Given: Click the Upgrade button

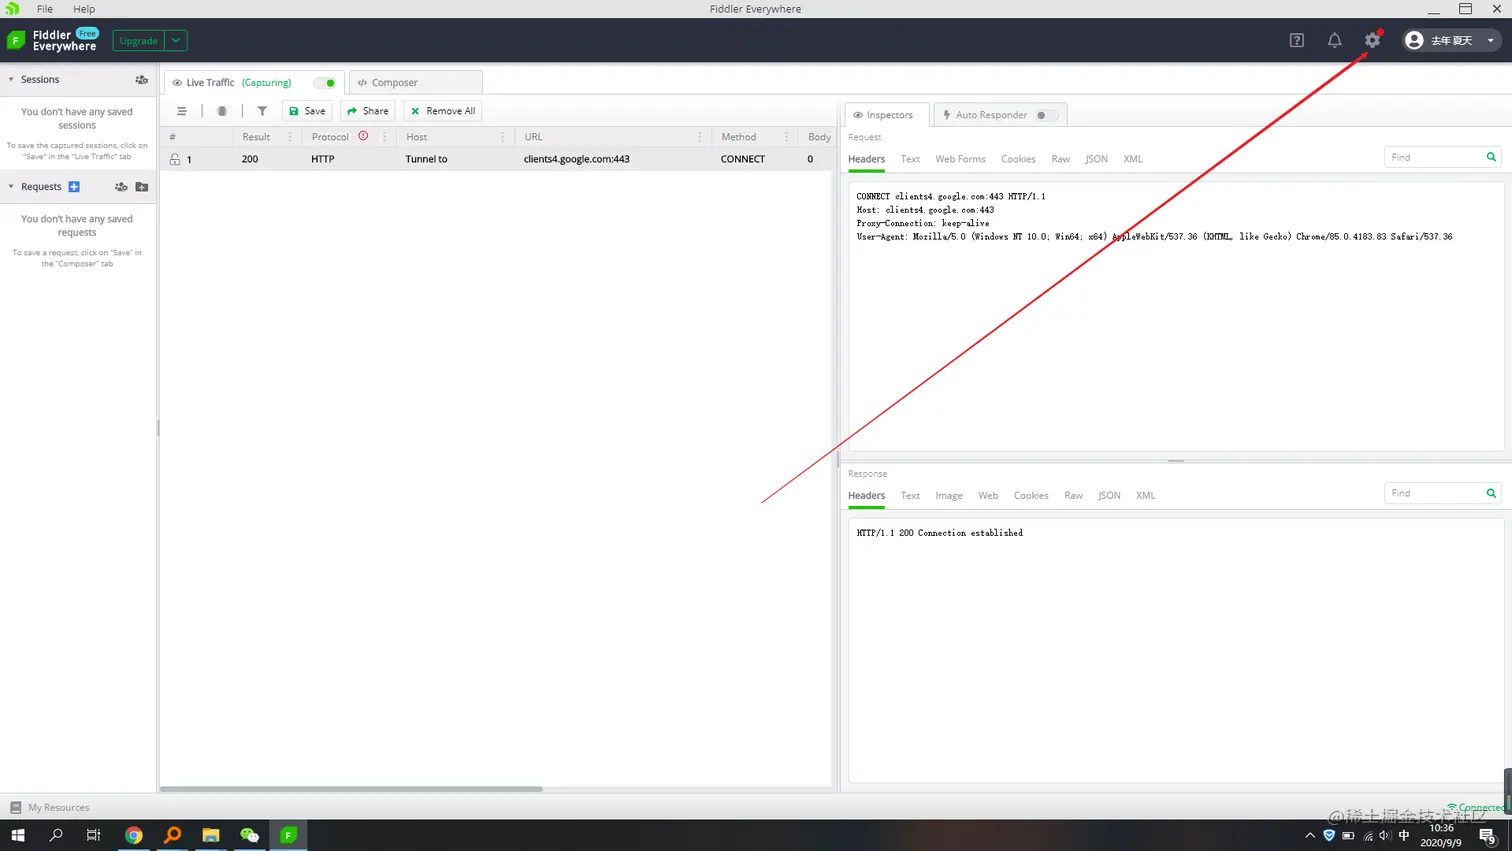Looking at the screenshot, I should click(139, 41).
